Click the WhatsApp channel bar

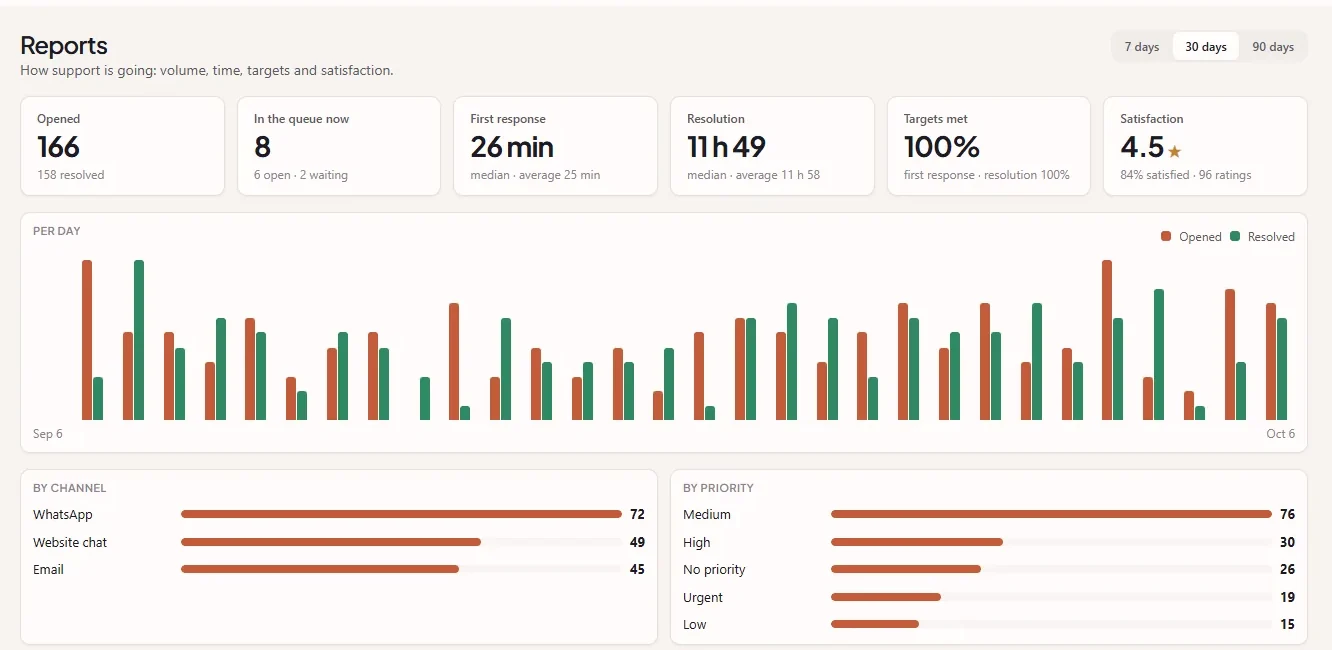[401, 514]
